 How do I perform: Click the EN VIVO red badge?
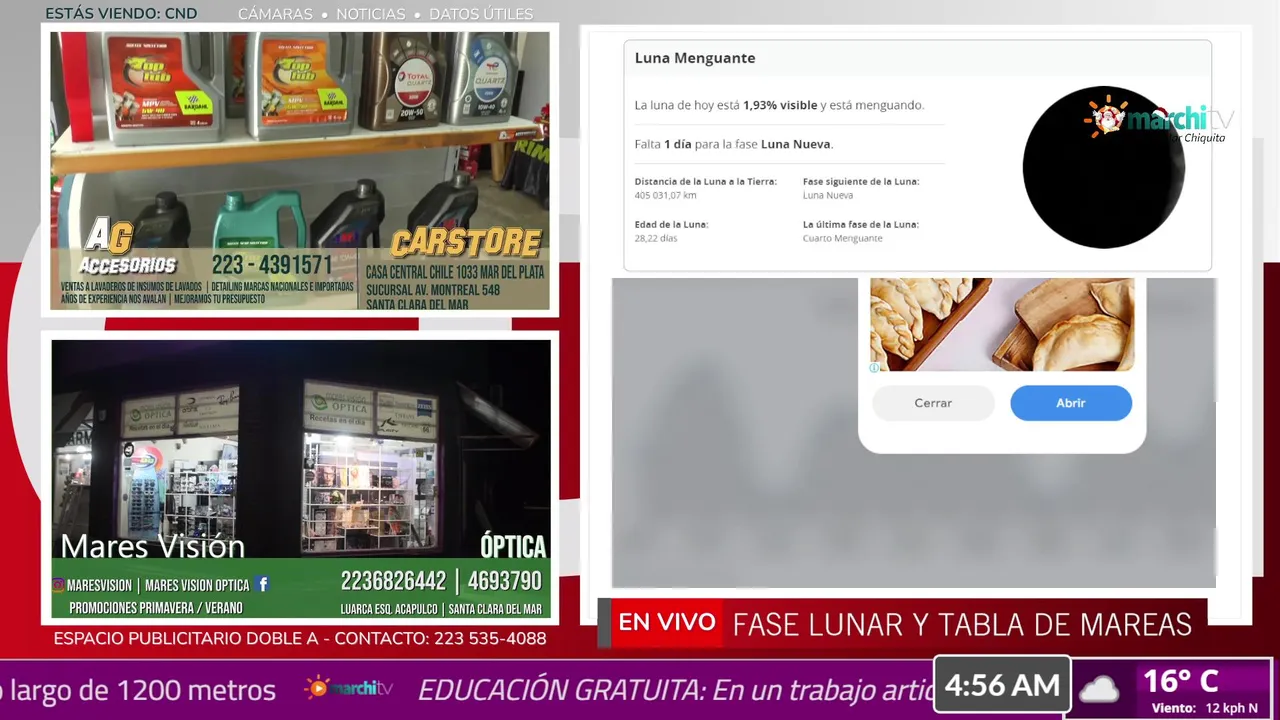tap(667, 623)
